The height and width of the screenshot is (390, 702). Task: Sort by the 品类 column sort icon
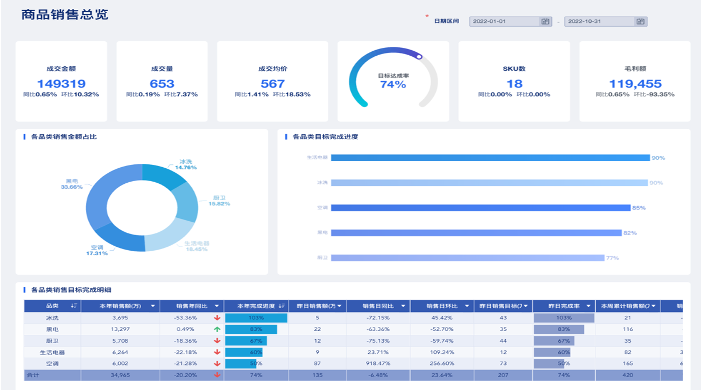tap(74, 306)
